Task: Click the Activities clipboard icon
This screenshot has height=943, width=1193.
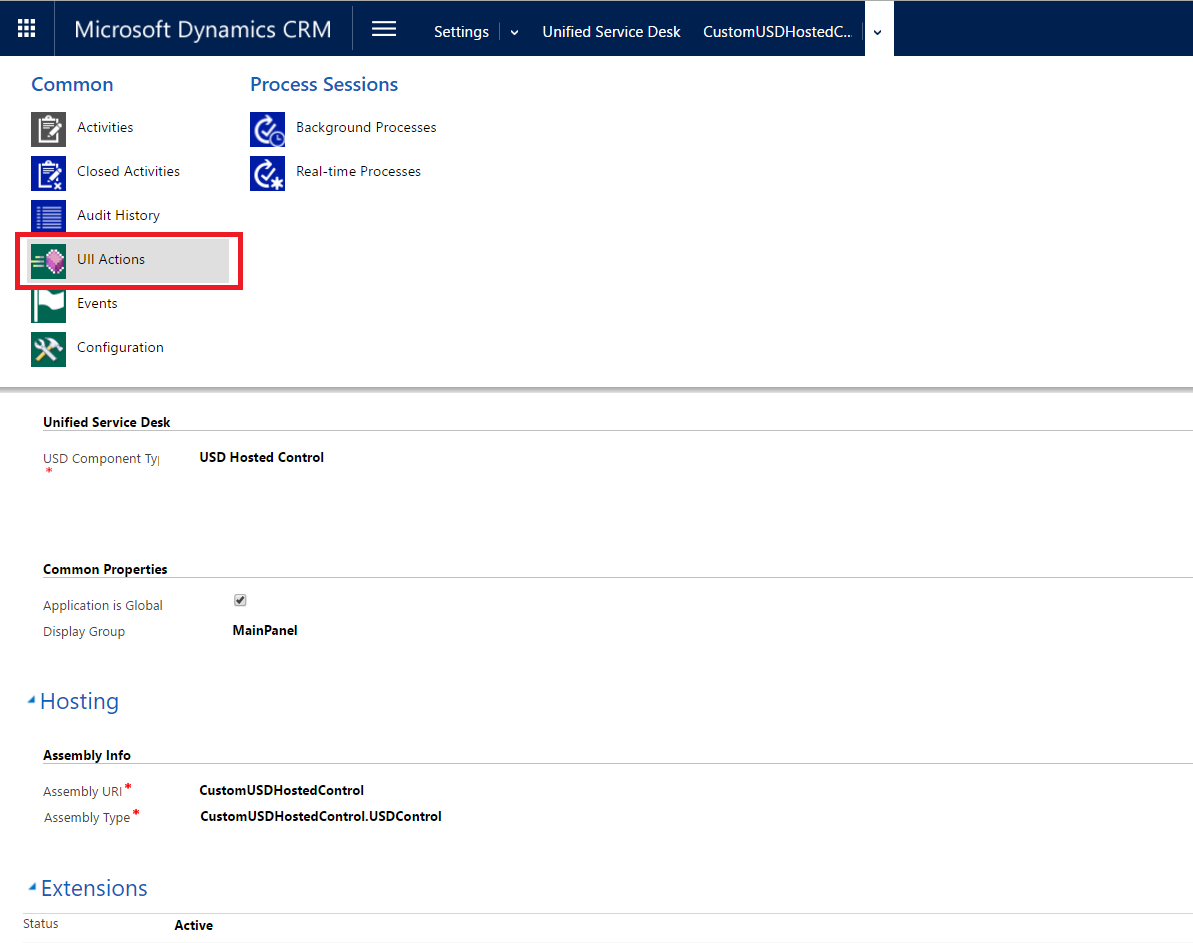Action: click(48, 129)
